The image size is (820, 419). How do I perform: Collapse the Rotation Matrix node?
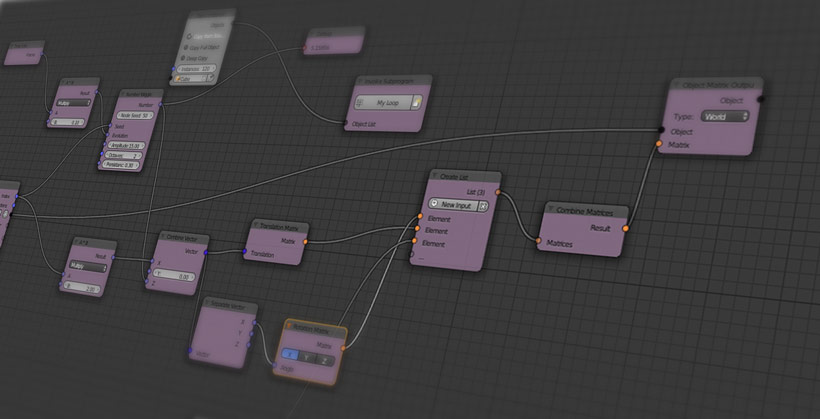(289, 326)
